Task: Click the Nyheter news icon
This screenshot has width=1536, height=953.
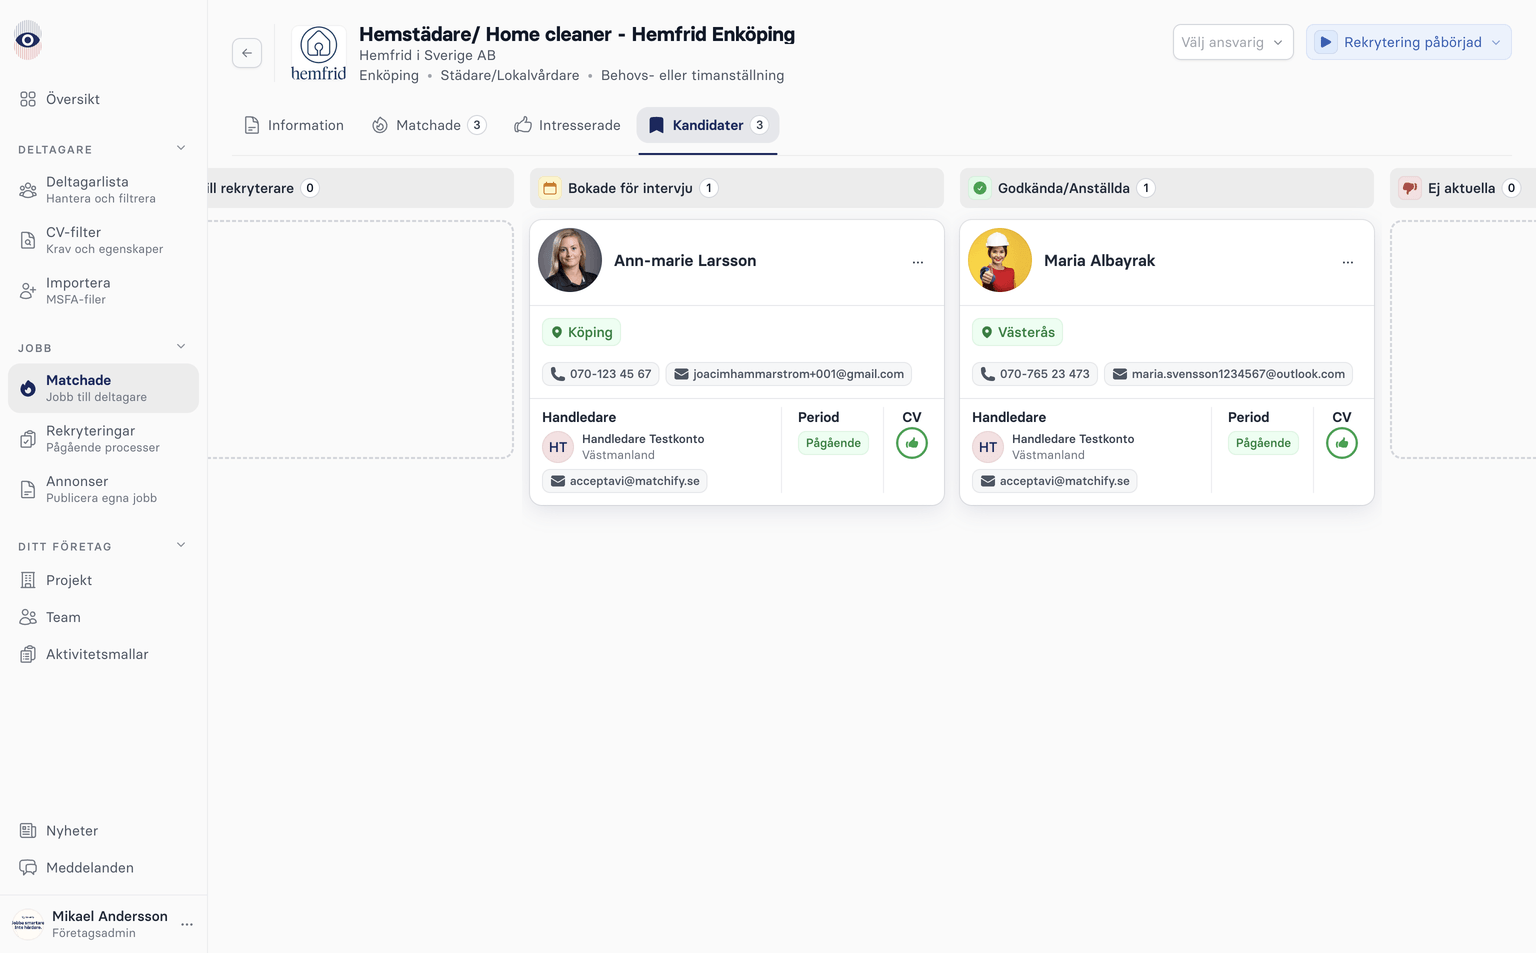Action: click(27, 830)
